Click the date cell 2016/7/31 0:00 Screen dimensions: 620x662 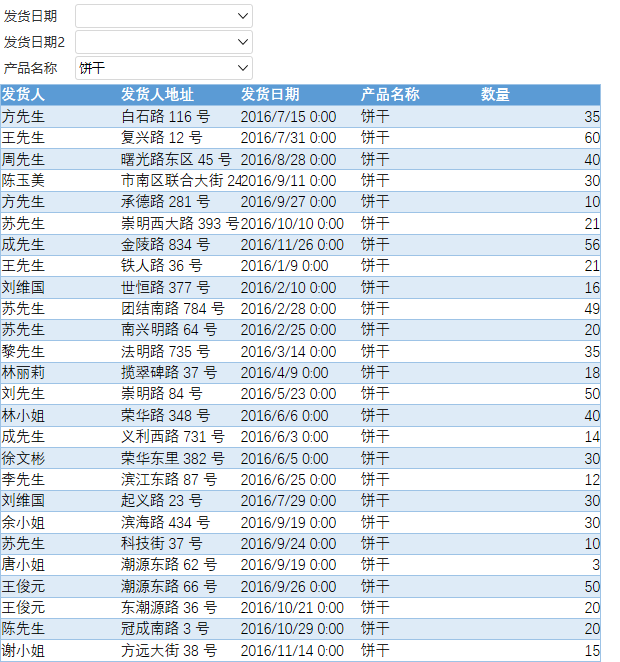(x=289, y=138)
